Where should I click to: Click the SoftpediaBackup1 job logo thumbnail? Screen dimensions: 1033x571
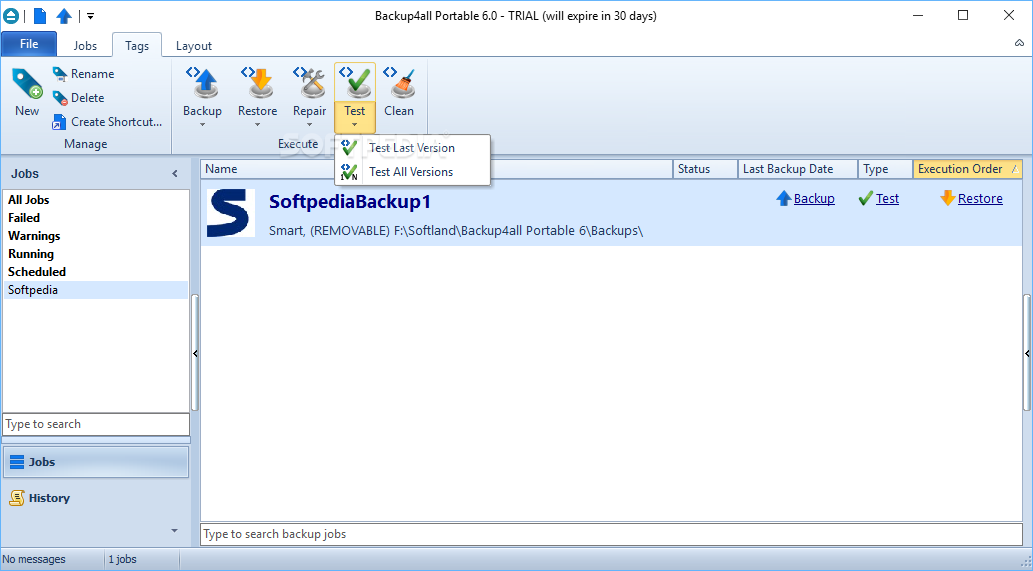[x=231, y=213]
